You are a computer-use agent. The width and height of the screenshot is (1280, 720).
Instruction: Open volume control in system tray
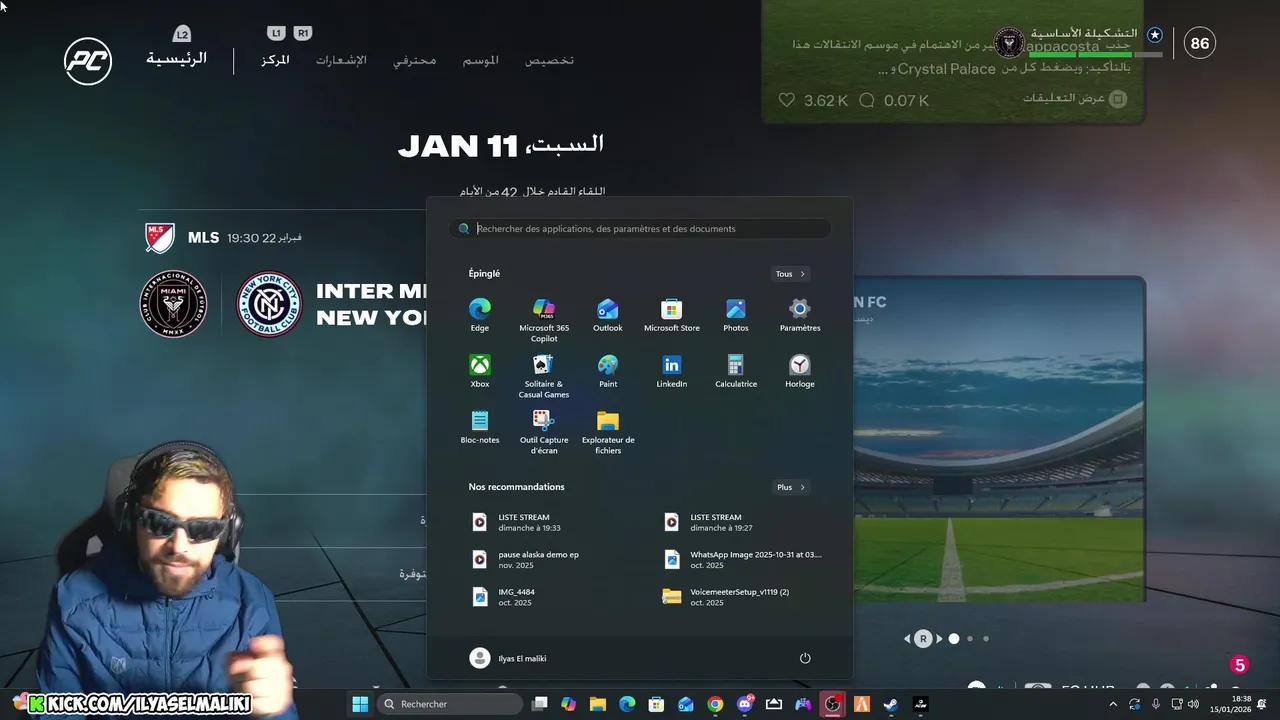click(x=1192, y=704)
